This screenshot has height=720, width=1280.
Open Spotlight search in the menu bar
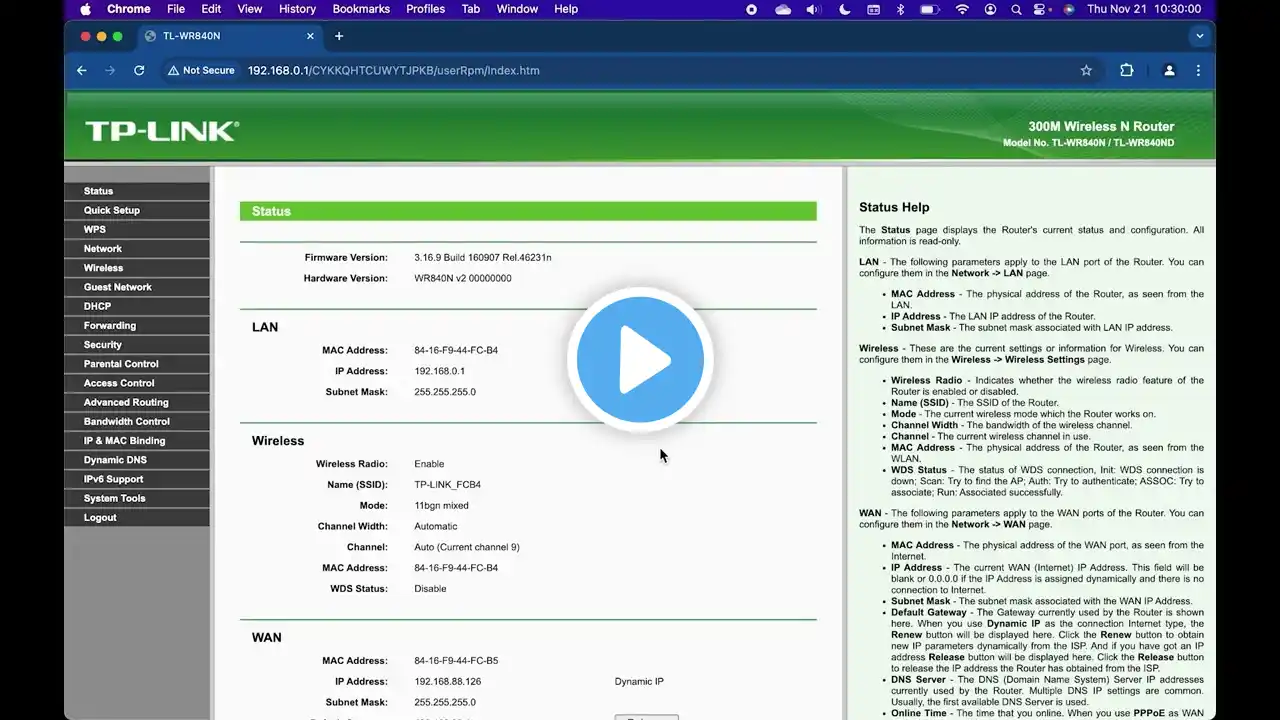coord(1016,9)
